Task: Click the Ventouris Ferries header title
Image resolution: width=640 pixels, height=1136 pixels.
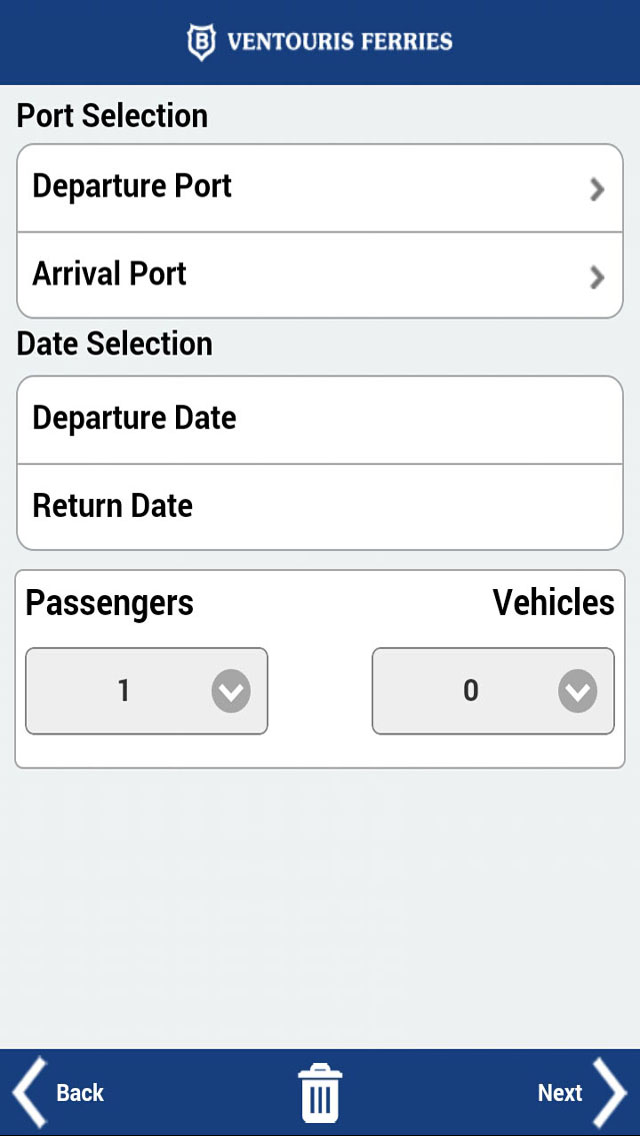Action: pyautogui.click(x=339, y=42)
